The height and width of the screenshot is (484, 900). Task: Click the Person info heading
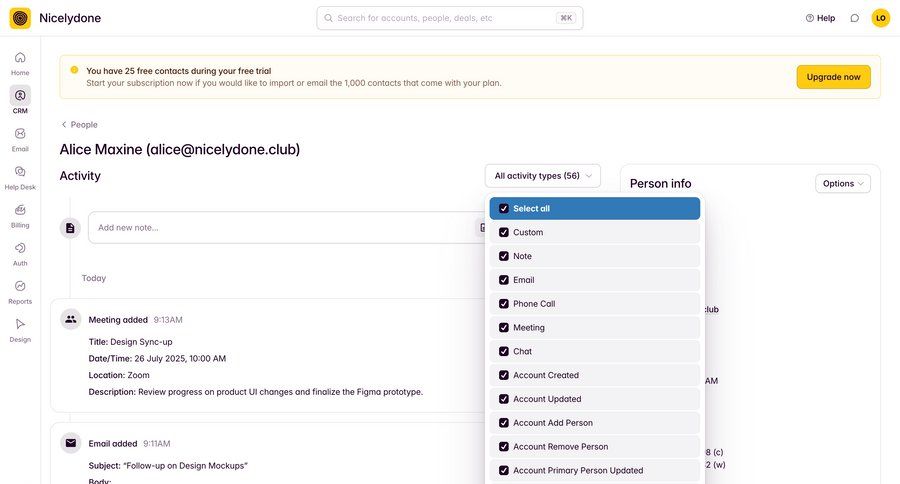660,184
